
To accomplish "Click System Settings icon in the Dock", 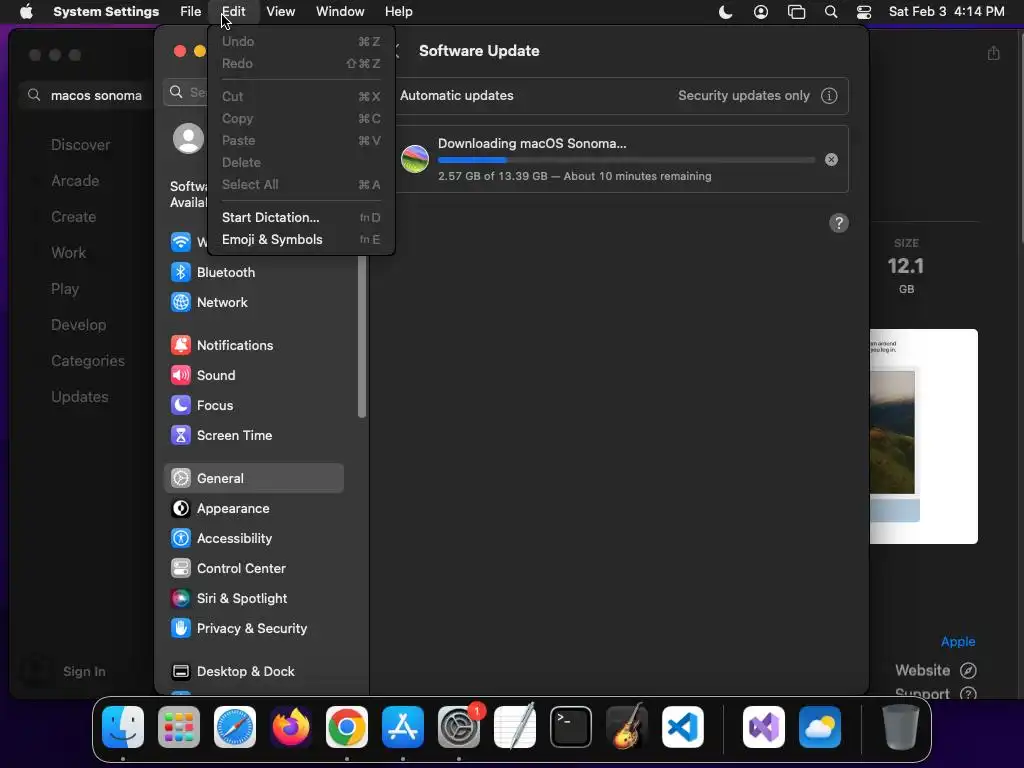I will [x=459, y=727].
